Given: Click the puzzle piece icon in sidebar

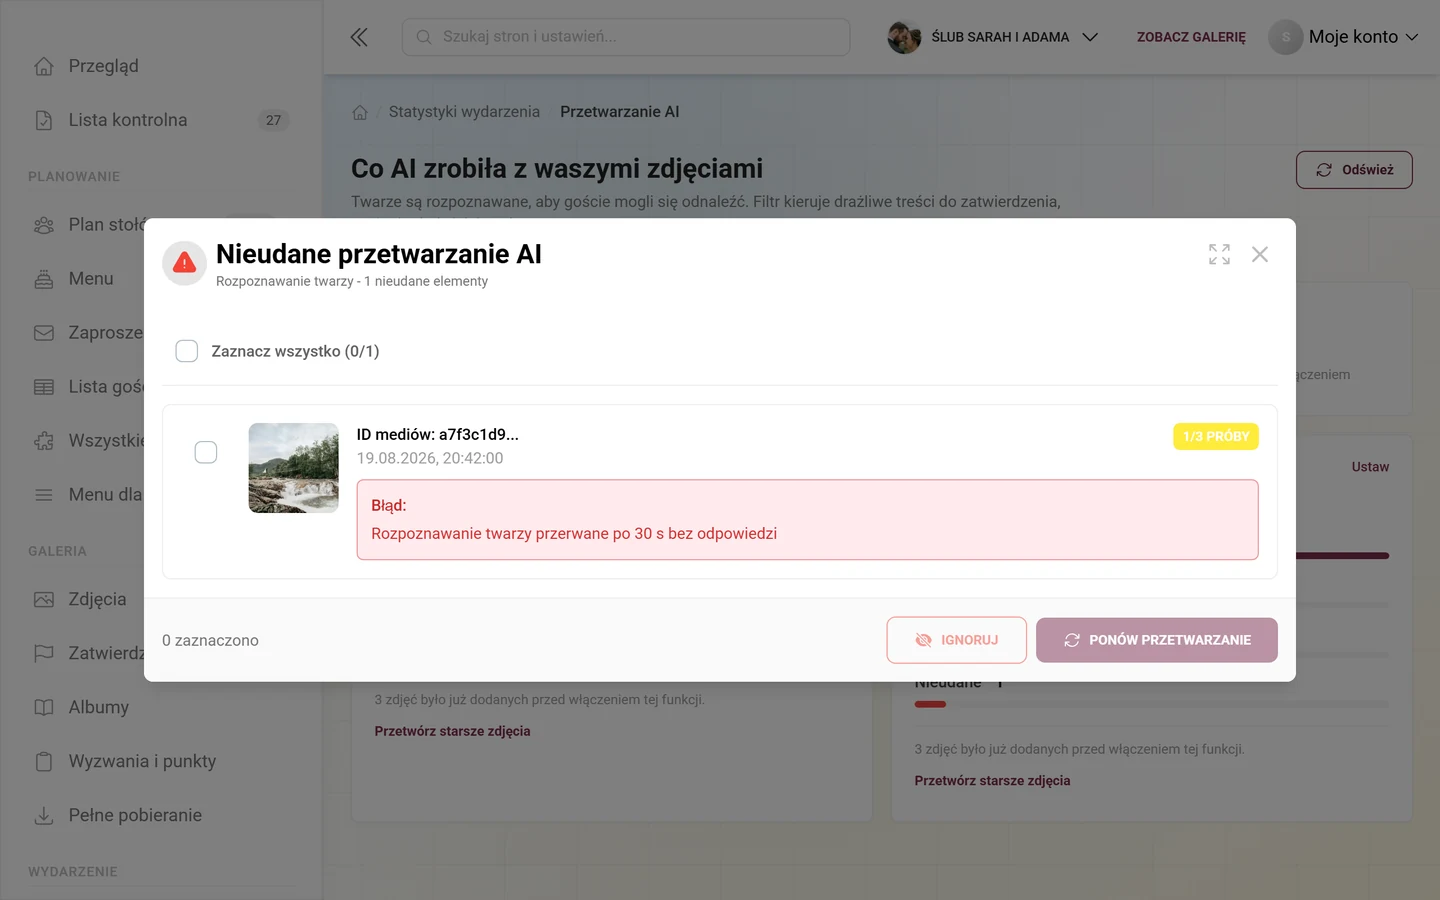Looking at the screenshot, I should coord(44,441).
